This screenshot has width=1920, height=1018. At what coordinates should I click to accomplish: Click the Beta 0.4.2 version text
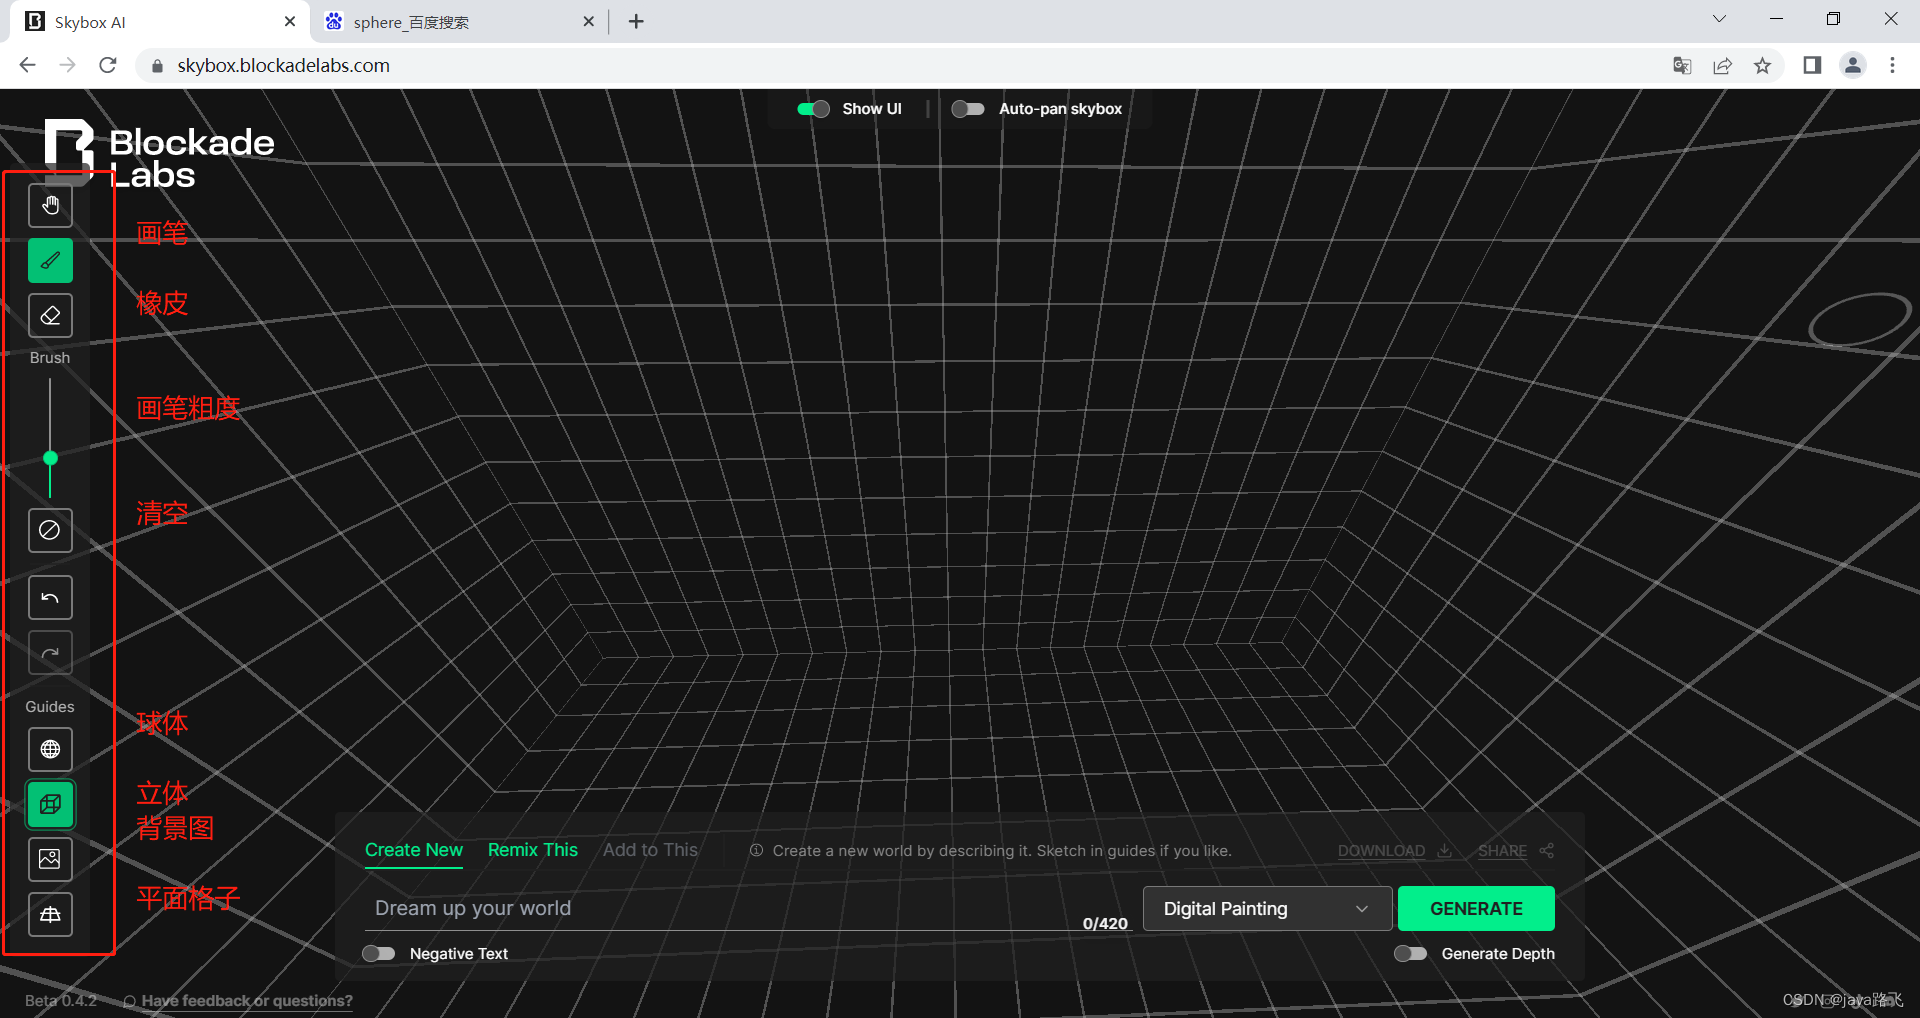click(x=61, y=1001)
